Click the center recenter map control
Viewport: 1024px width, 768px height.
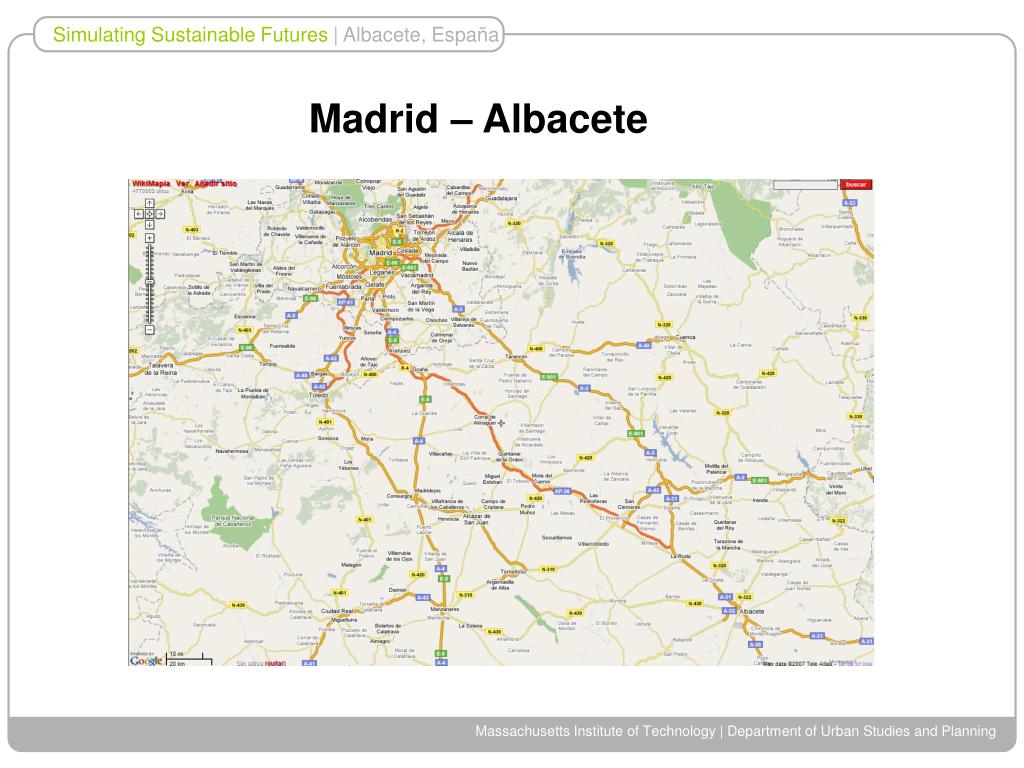149,214
